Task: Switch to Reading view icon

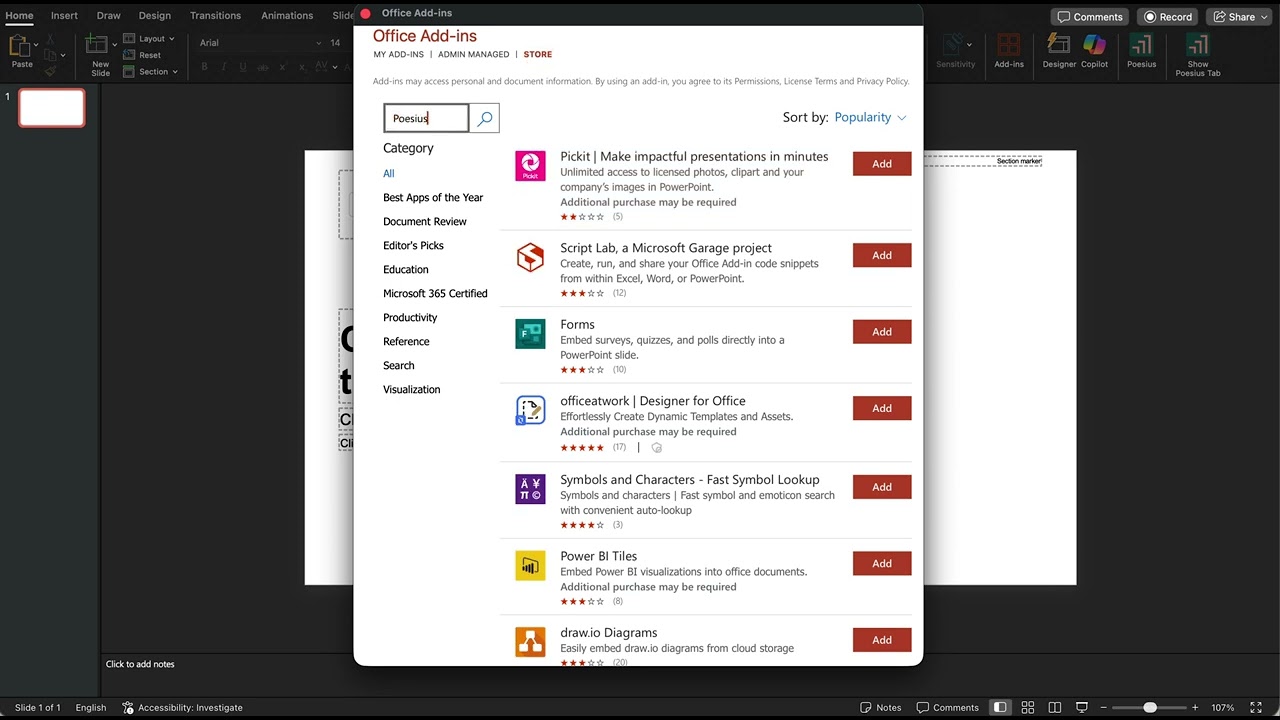Action: (1054, 707)
